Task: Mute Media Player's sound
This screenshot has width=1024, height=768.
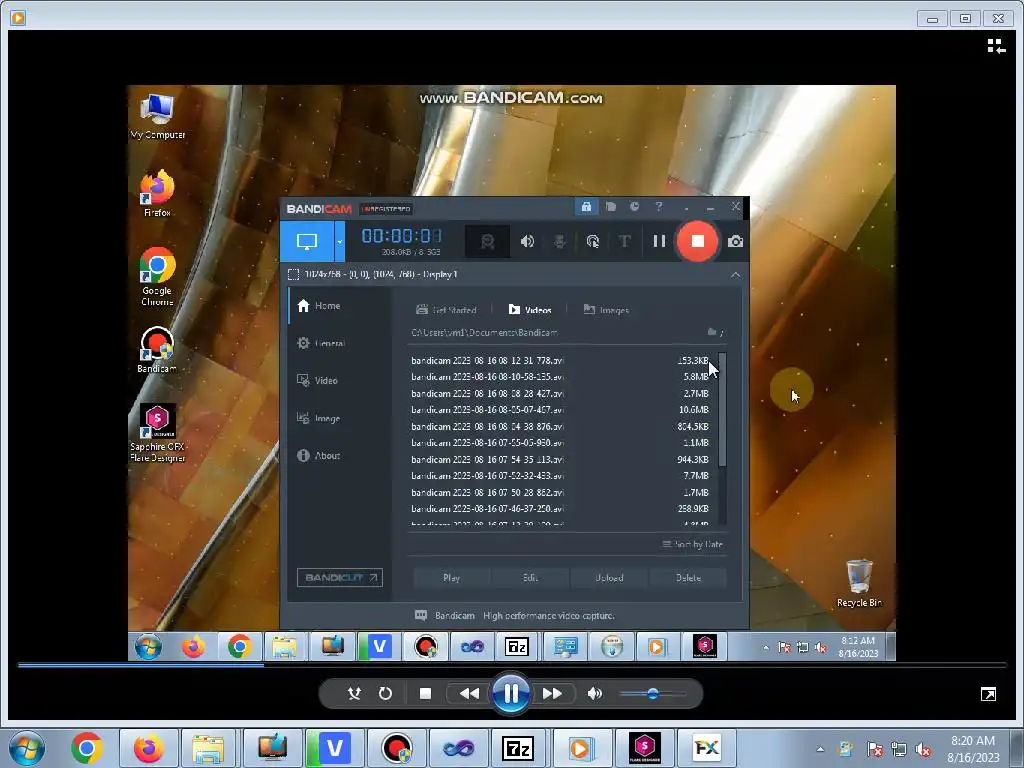Action: coord(594,694)
